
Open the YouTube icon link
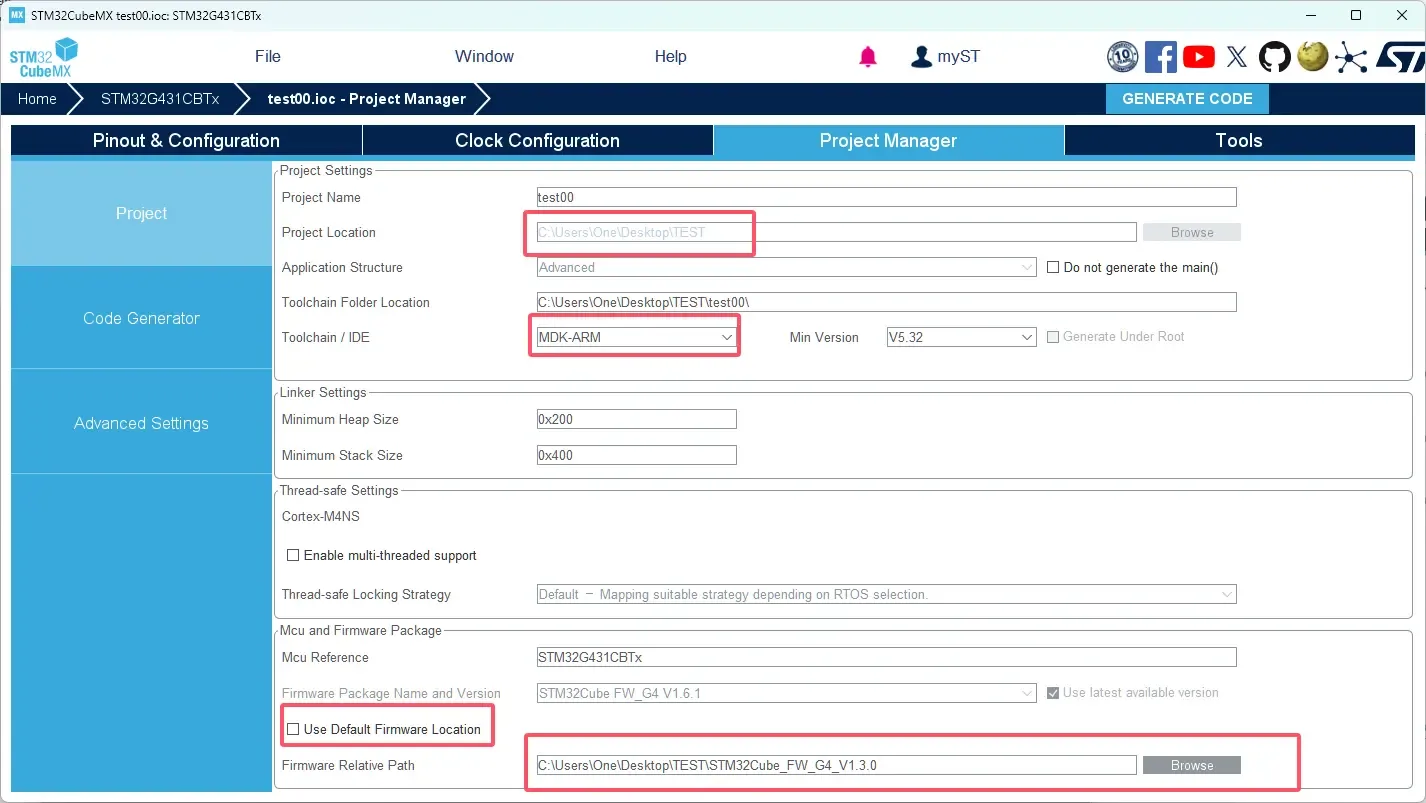tap(1198, 57)
